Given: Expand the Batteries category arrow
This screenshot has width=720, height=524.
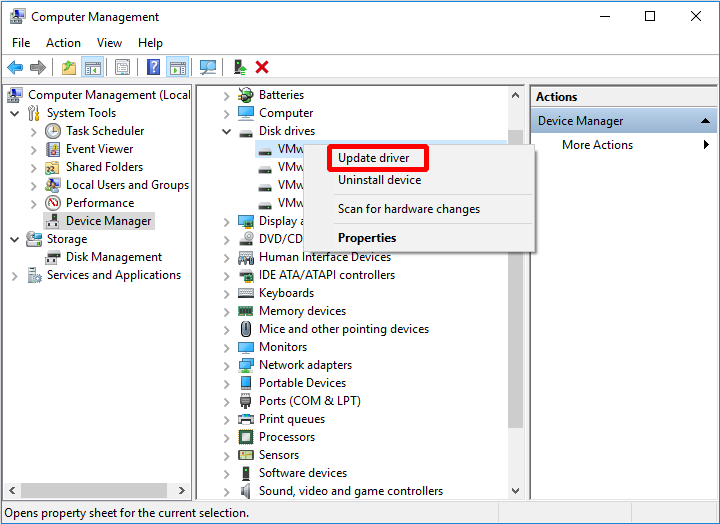Looking at the screenshot, I should coord(226,96).
